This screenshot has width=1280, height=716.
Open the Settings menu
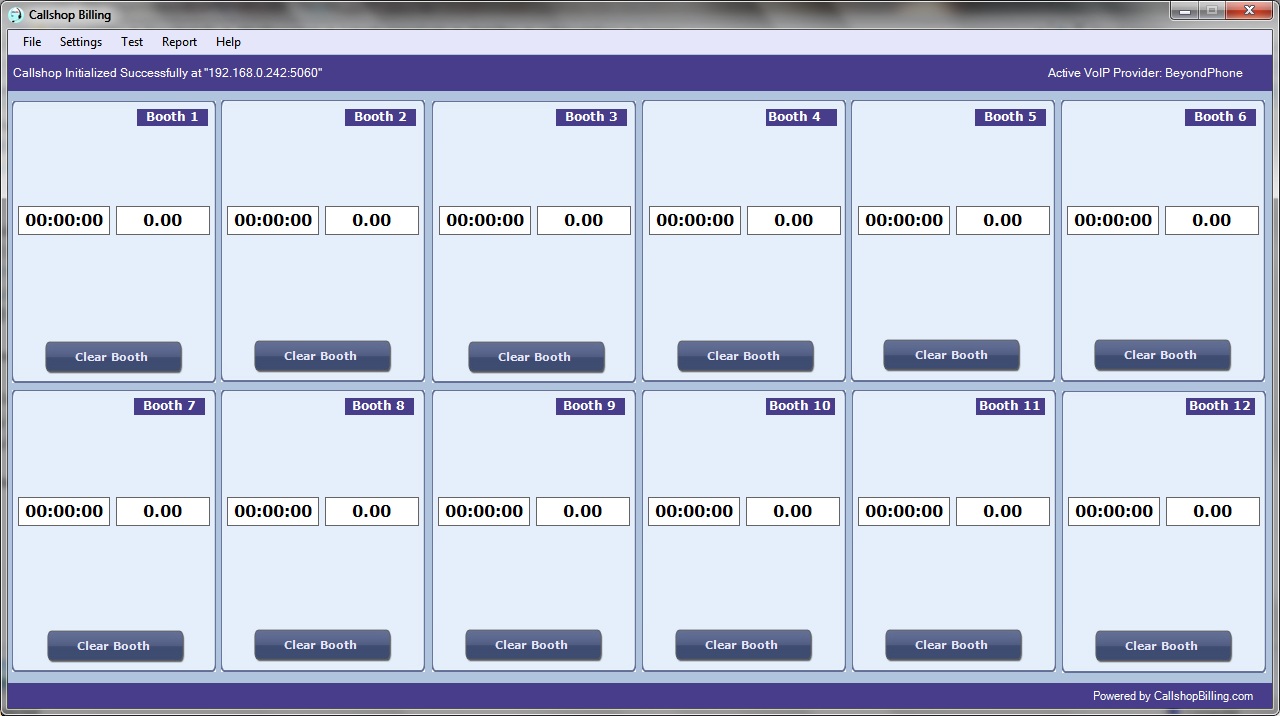click(81, 42)
